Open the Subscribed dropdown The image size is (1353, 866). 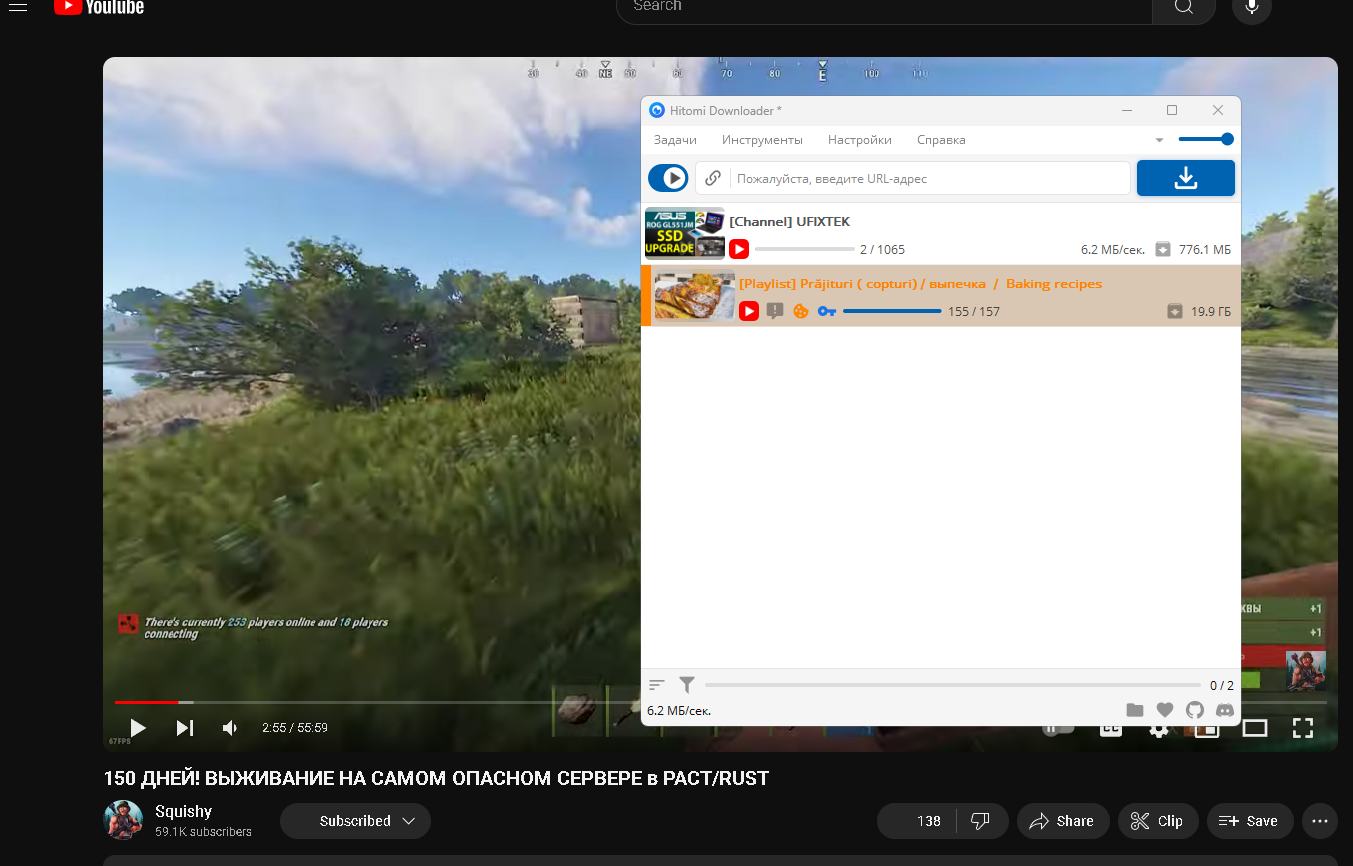click(355, 821)
